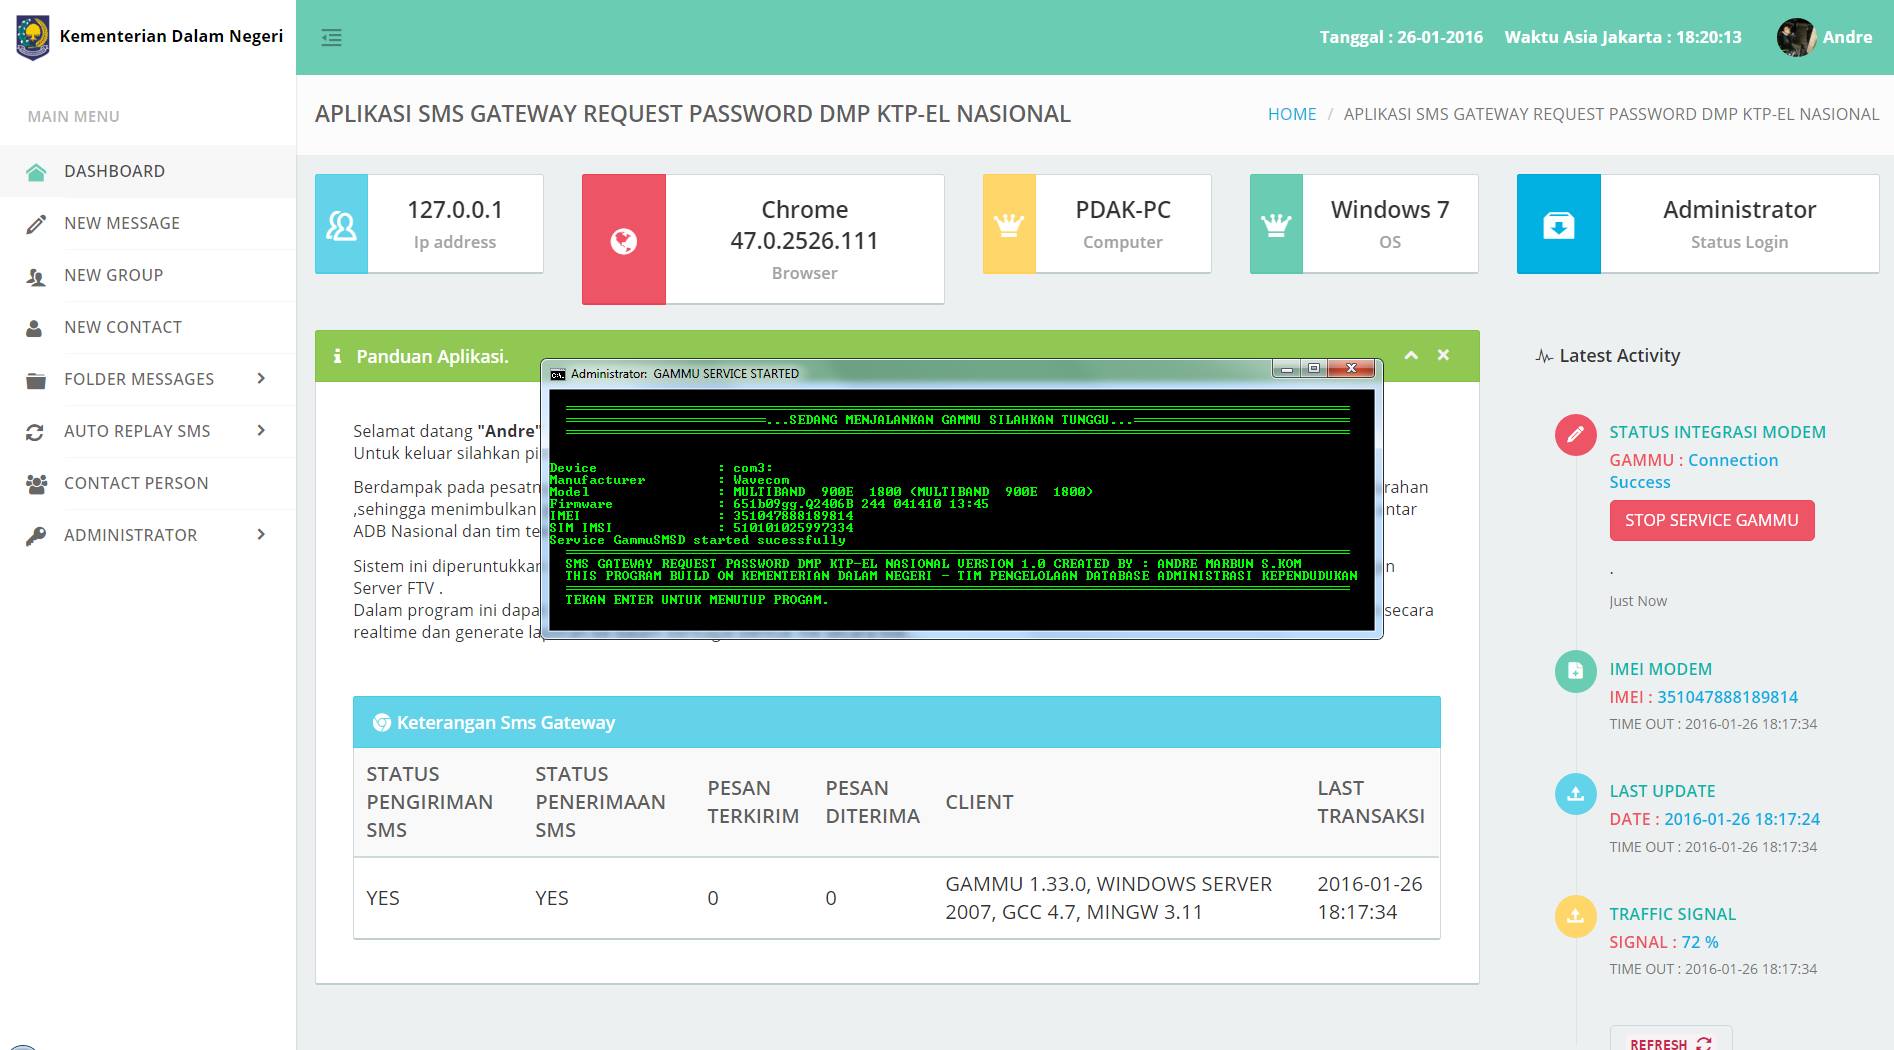Click the blue Administrator status login icon
The width and height of the screenshot is (1894, 1050).
pyautogui.click(x=1558, y=225)
